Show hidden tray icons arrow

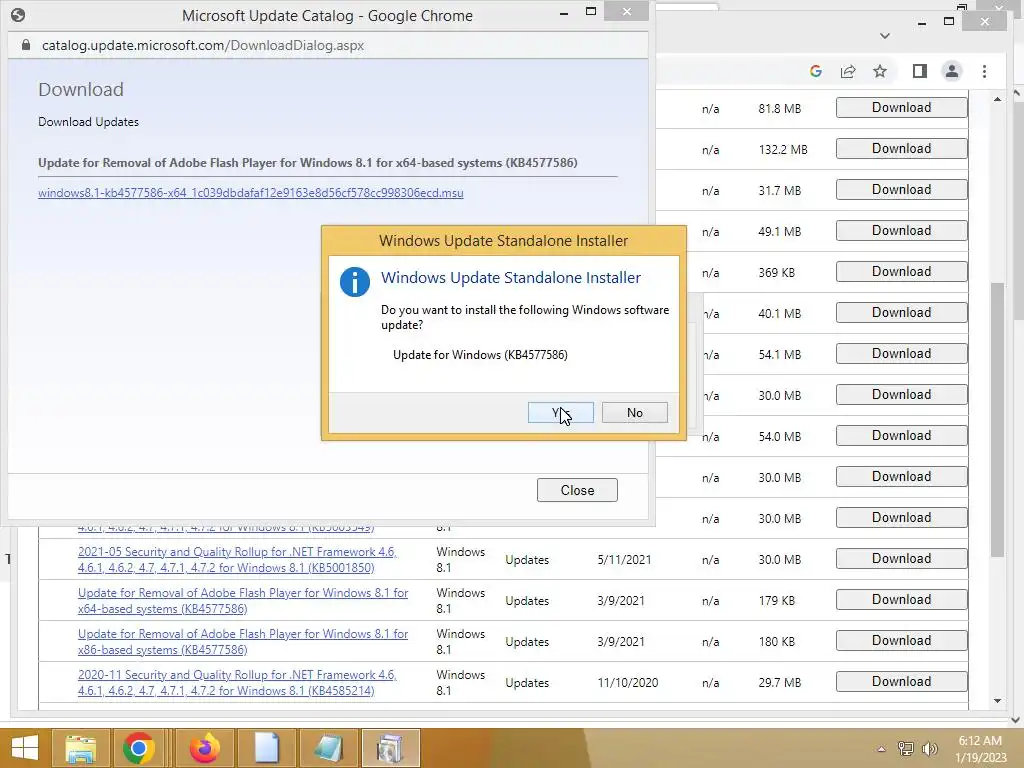[882, 749]
